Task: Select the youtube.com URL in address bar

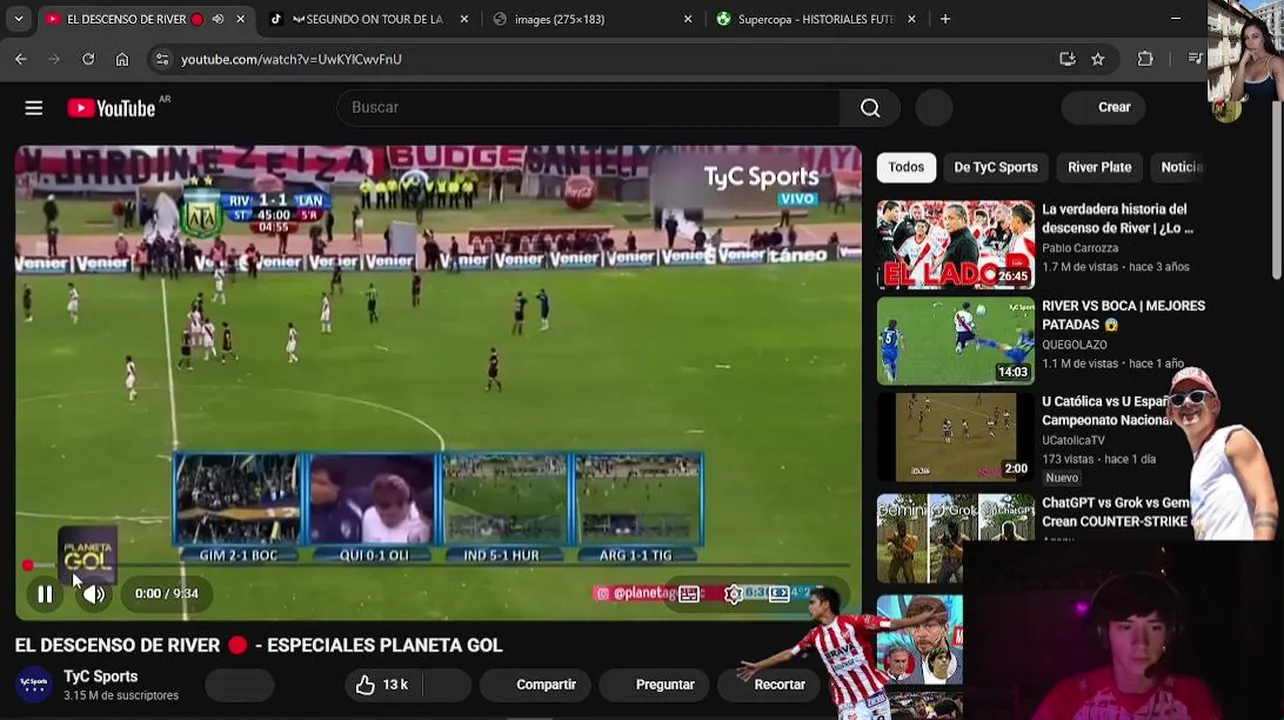Action: point(291,59)
